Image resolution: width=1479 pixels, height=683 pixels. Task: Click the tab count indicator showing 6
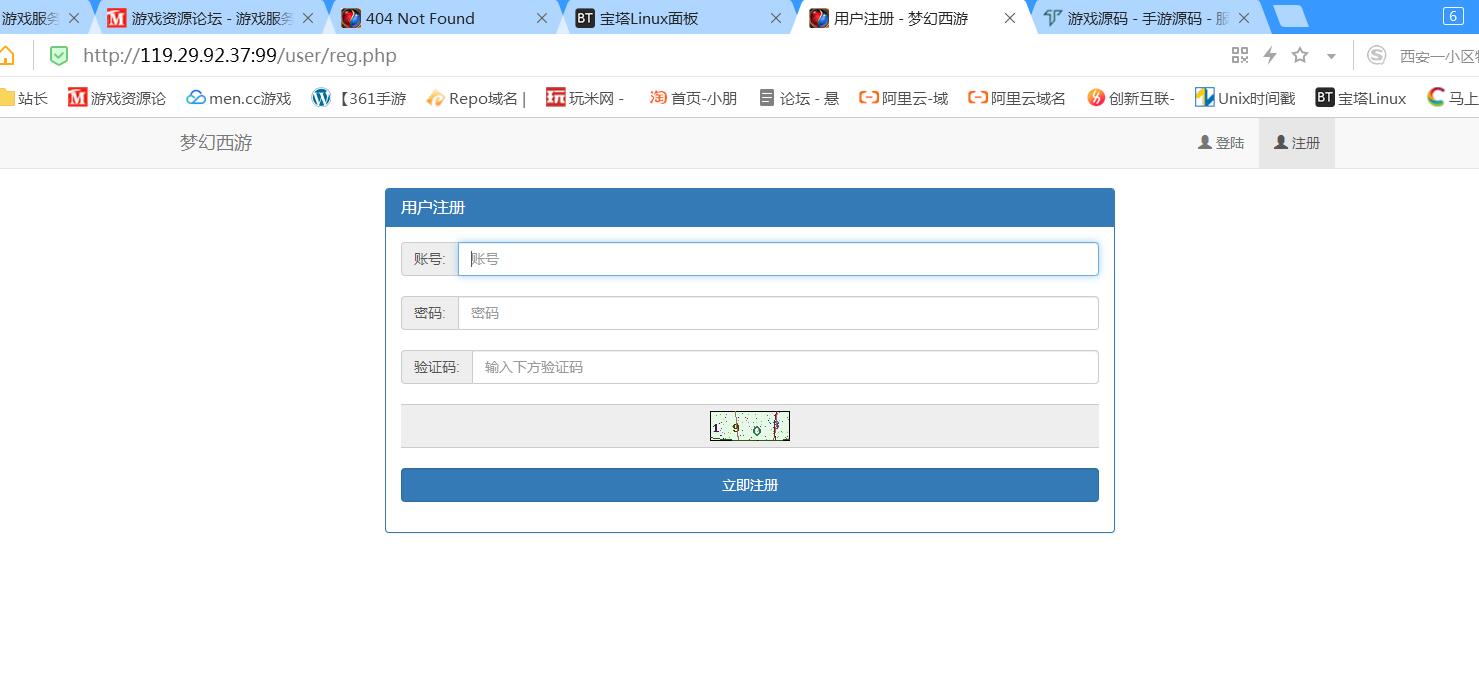tap(1453, 16)
